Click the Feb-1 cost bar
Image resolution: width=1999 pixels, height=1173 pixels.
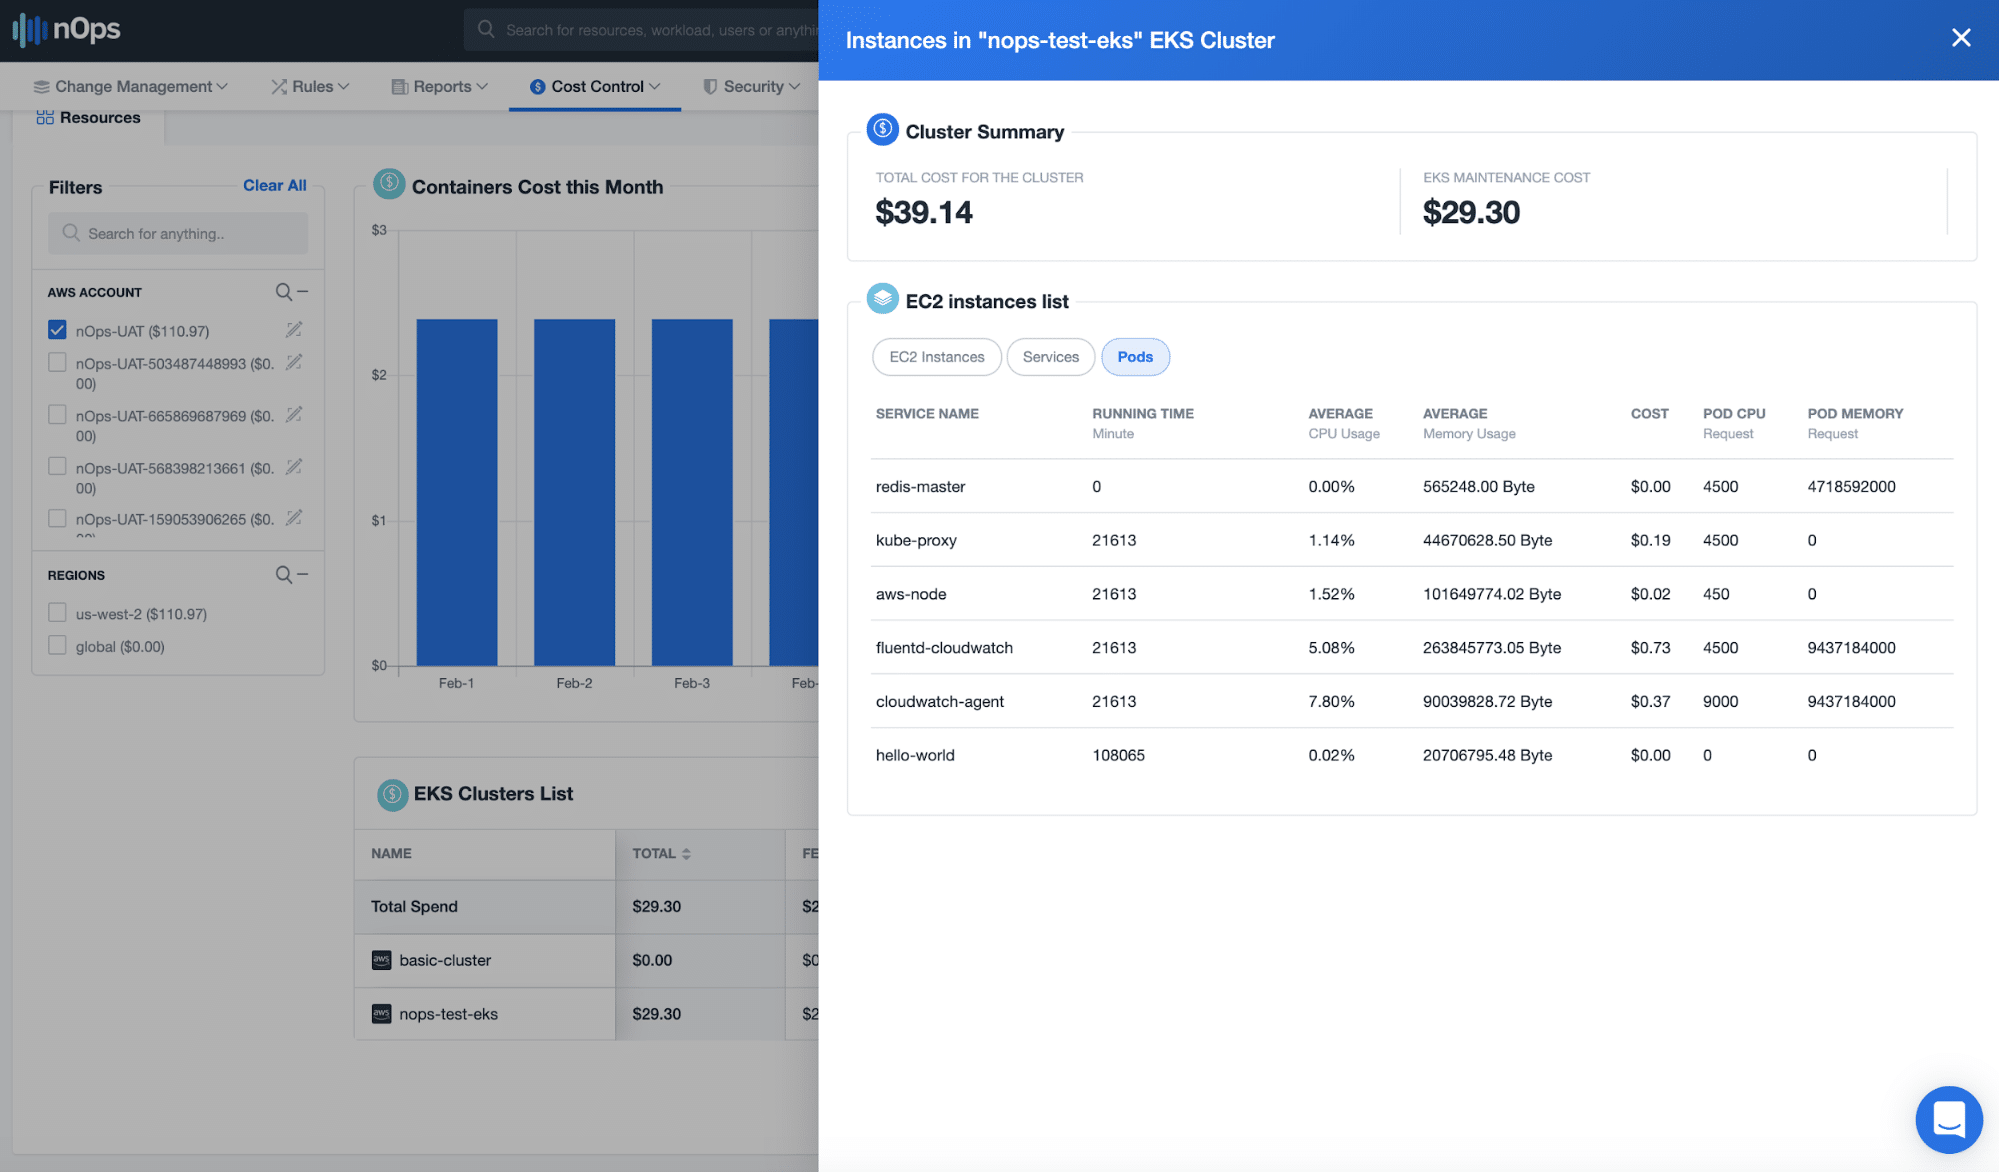(x=457, y=492)
